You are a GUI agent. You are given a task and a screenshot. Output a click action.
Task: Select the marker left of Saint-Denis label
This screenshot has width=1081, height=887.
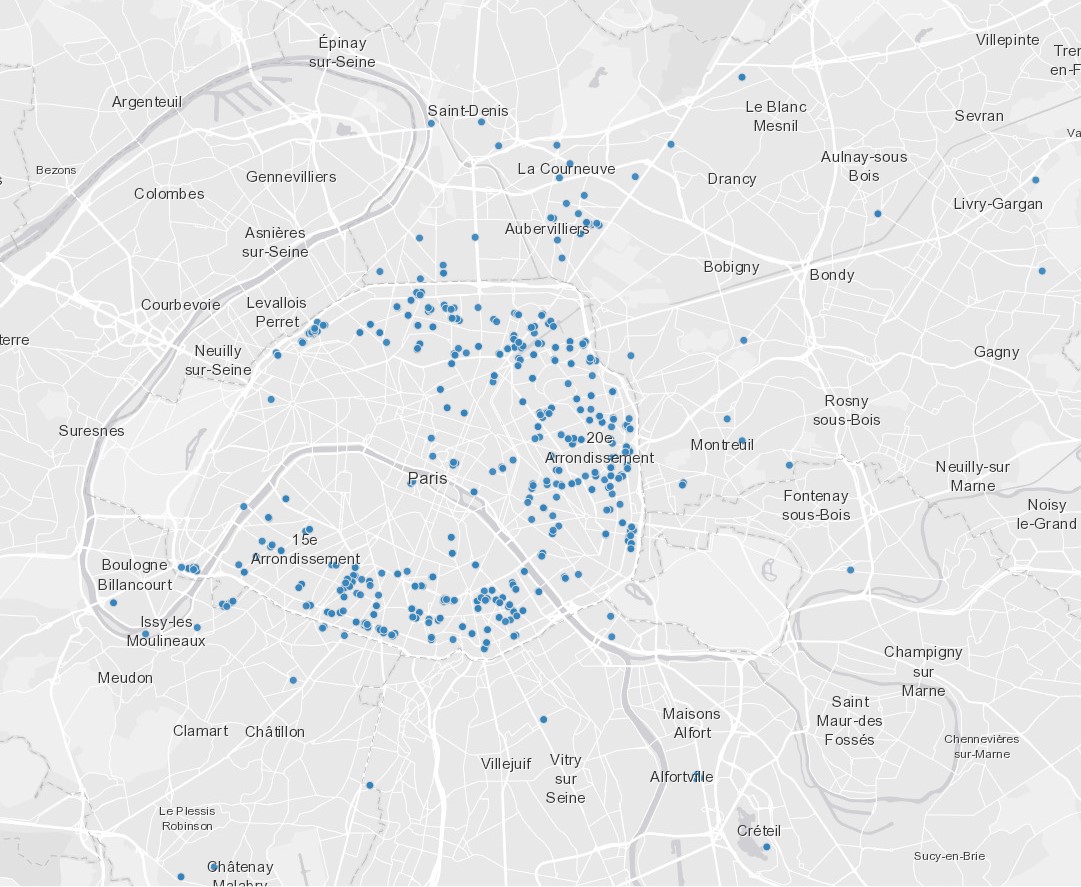coord(431,123)
